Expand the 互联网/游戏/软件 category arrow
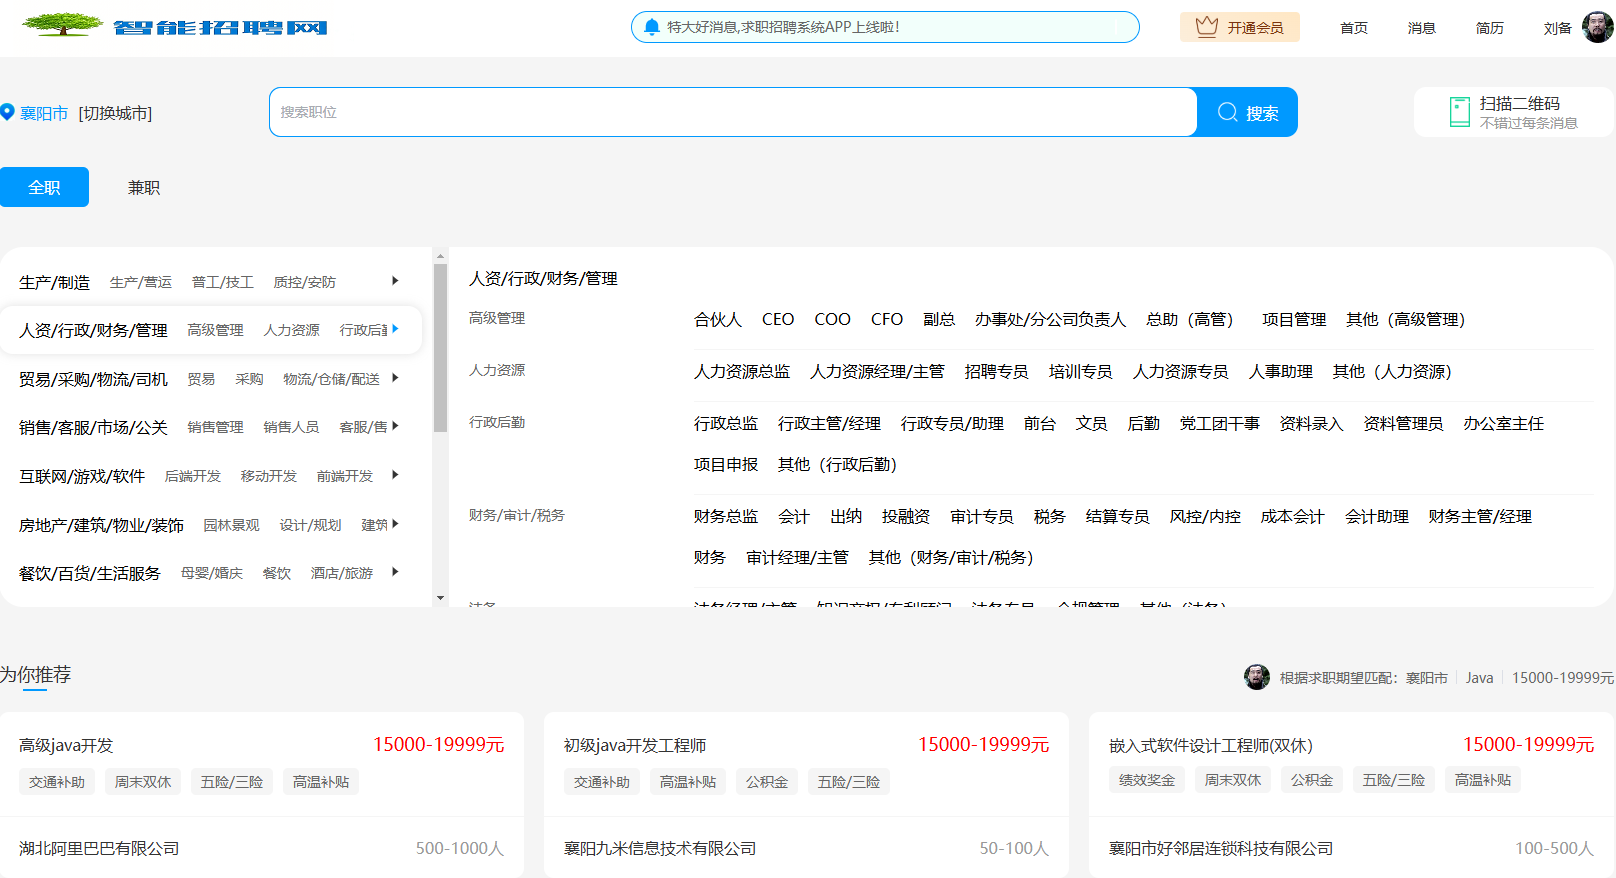 [x=395, y=475]
